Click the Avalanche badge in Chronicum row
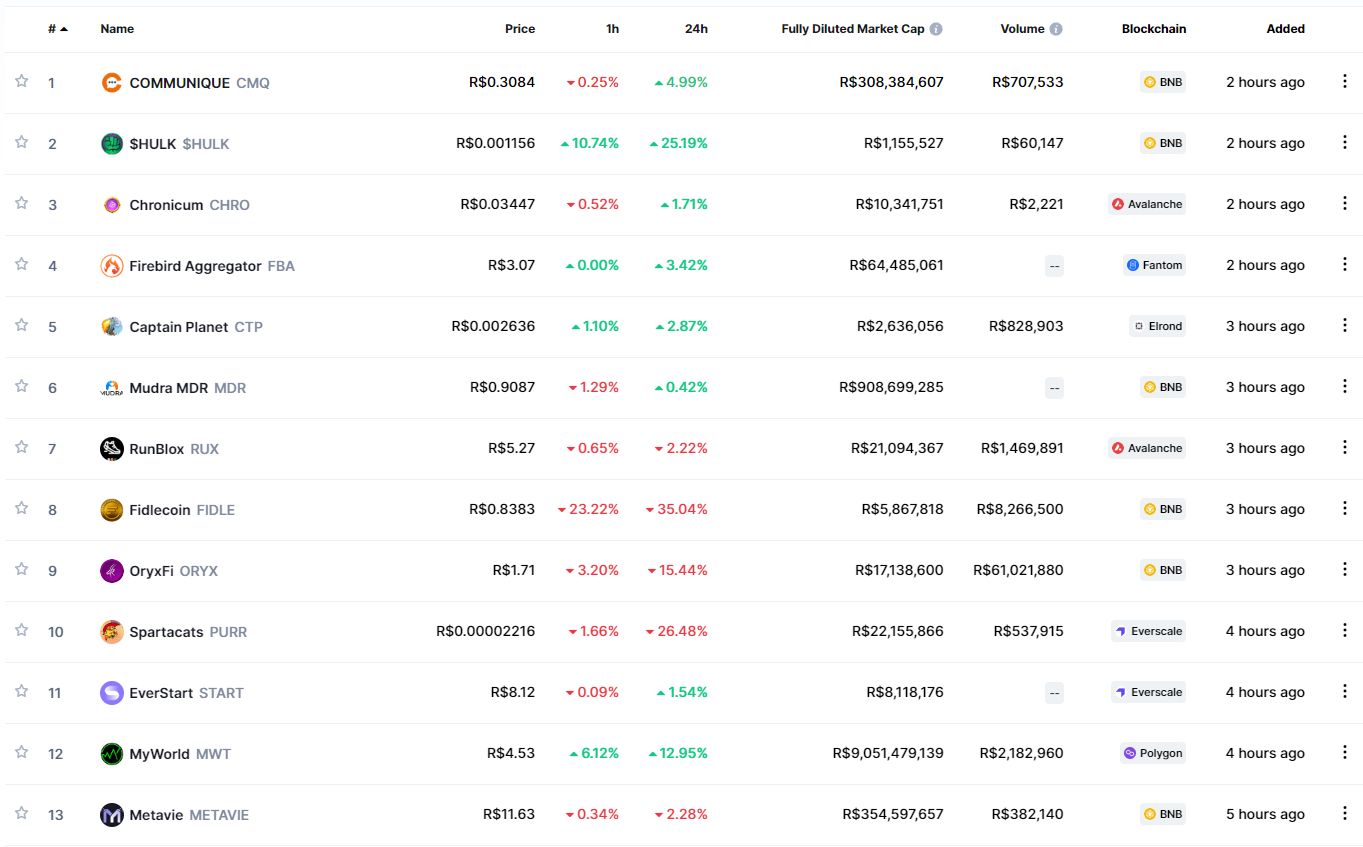This screenshot has width=1363, height=847. [1146, 204]
